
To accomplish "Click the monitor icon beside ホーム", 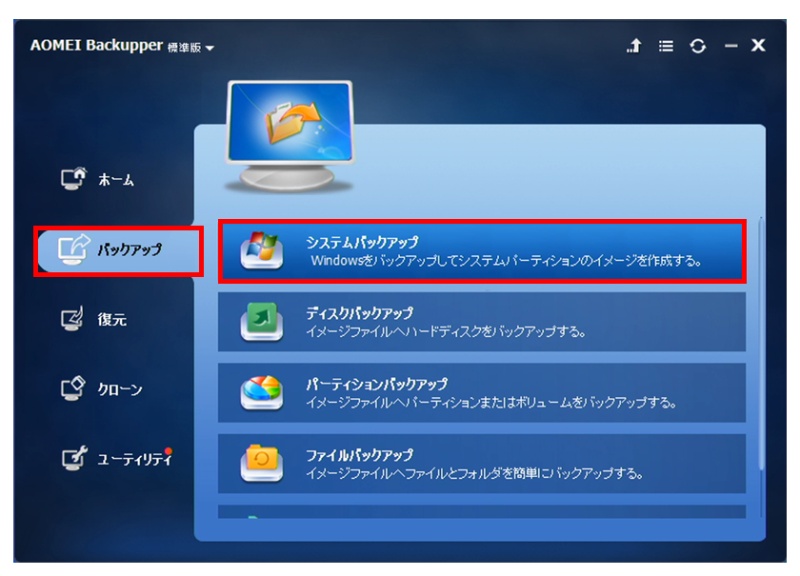I will pyautogui.click(x=75, y=180).
